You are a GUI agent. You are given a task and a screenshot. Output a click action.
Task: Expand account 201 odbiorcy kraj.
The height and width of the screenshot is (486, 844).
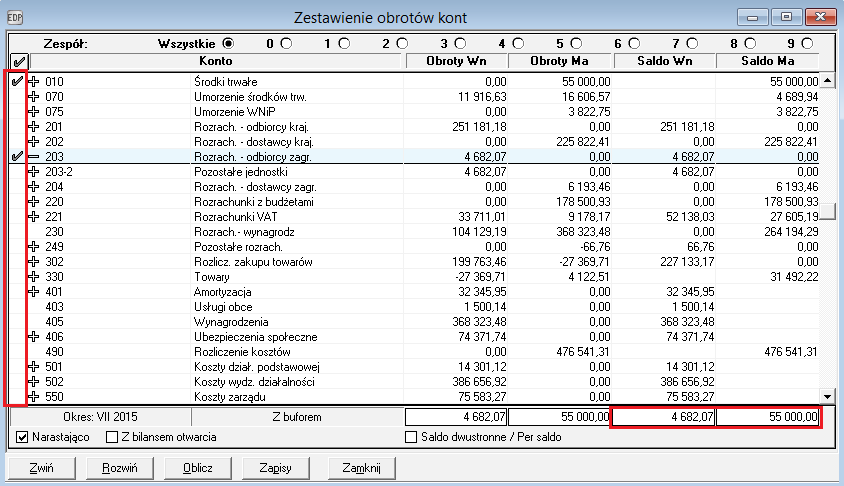pos(33,127)
